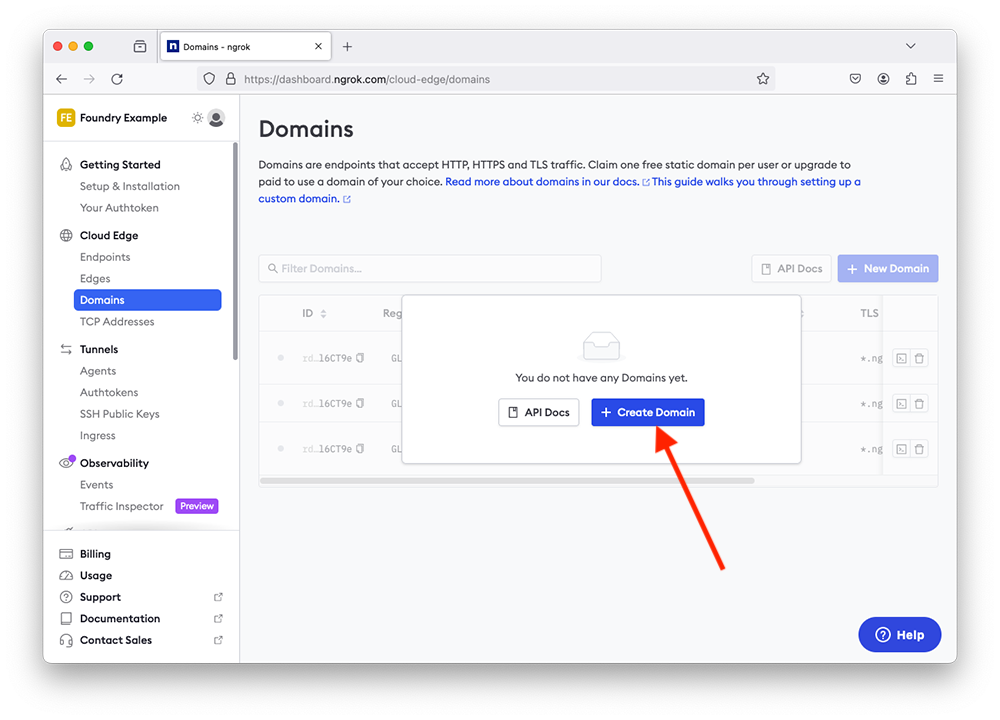Click the Observability eye icon
The width and height of the screenshot is (1000, 720).
coord(66,463)
